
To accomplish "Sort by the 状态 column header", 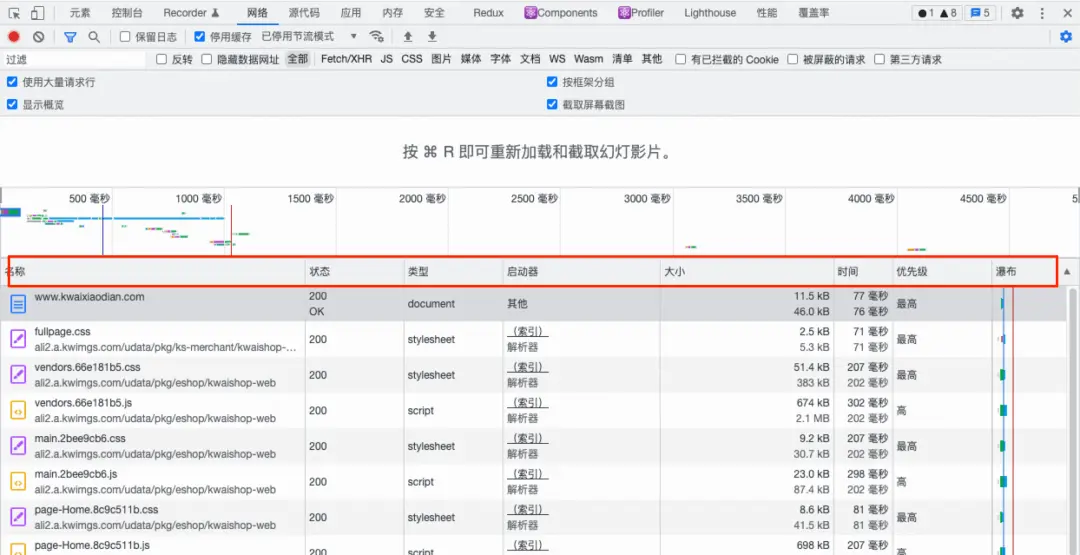I will [355, 272].
